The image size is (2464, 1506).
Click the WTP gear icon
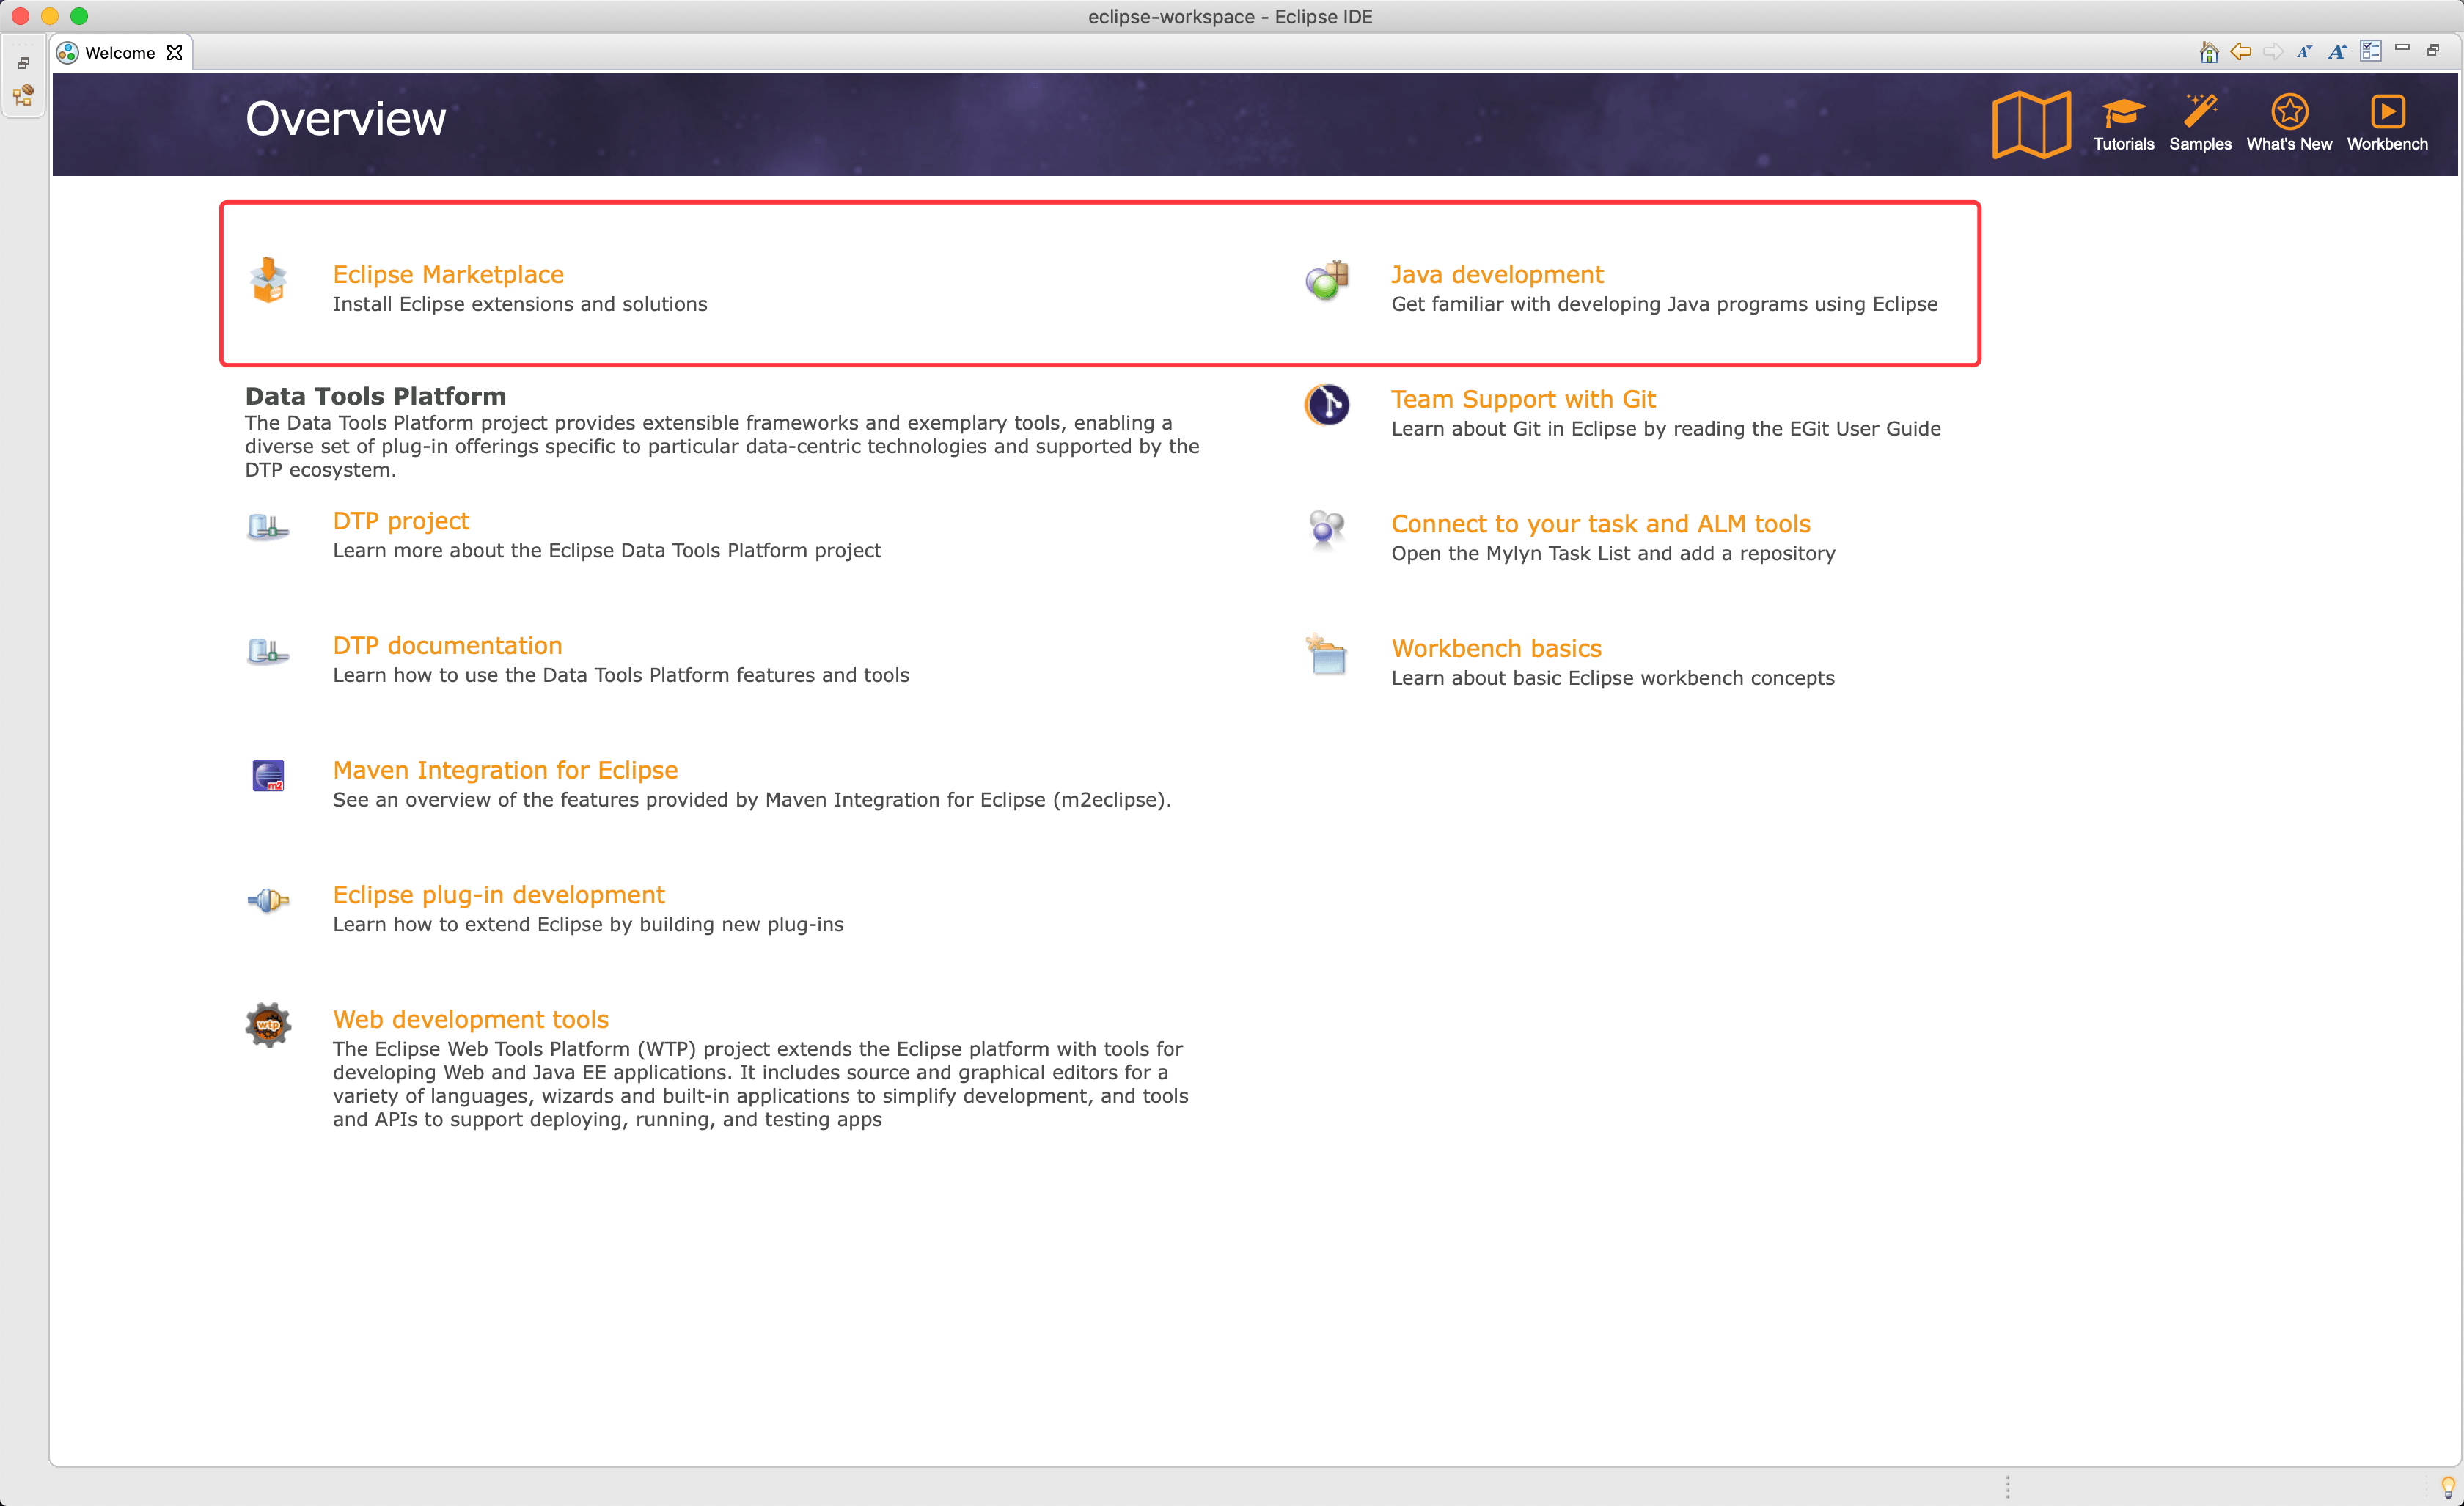[x=268, y=1025]
